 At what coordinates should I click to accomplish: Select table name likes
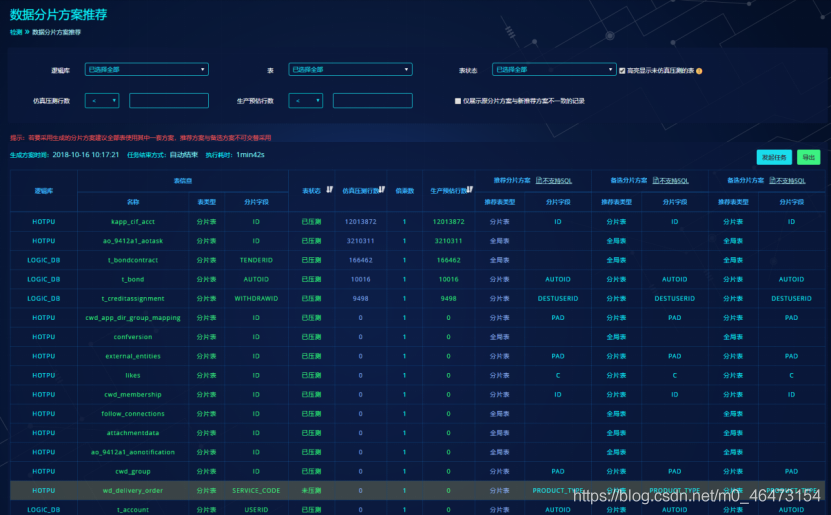click(x=133, y=375)
